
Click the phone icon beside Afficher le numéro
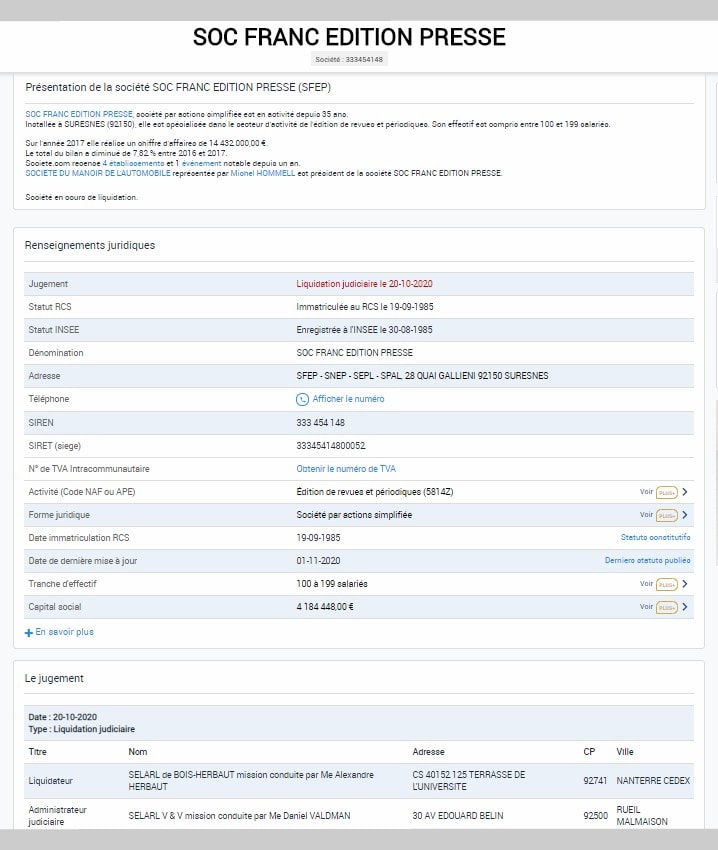[303, 399]
